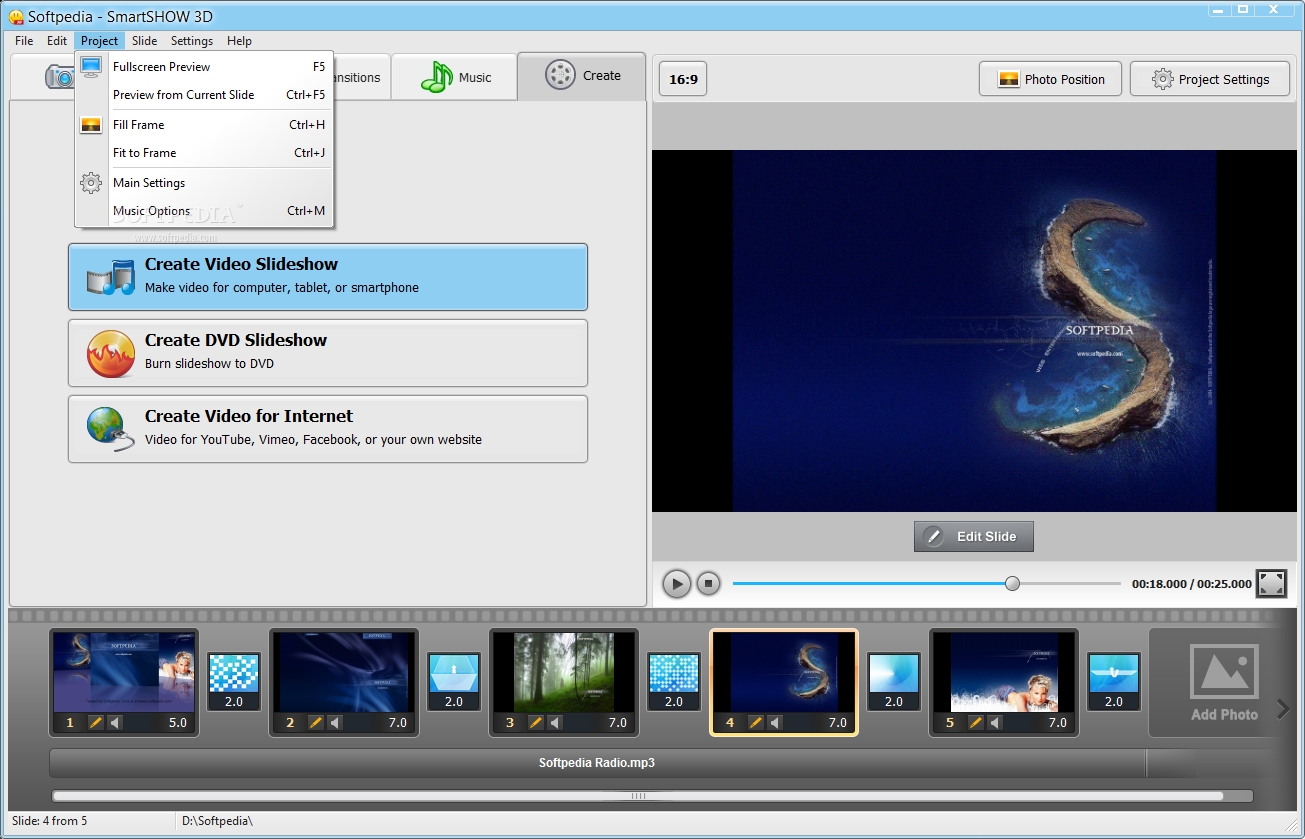The height and width of the screenshot is (839, 1305).
Task: Click Edit Slide button
Action: 974,536
